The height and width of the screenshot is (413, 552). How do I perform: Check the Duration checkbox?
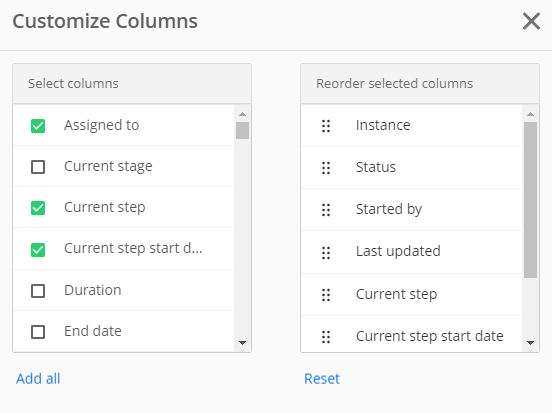(38, 291)
